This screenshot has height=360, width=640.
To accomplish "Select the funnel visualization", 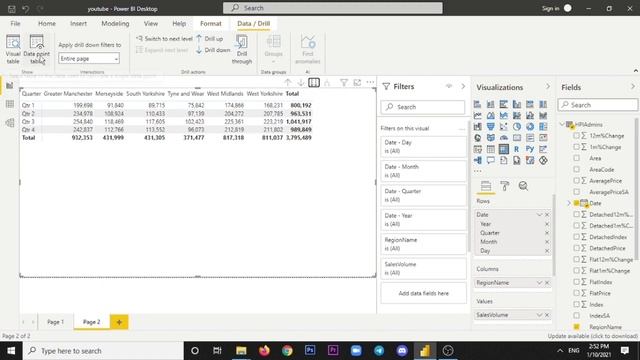I will point(491,127).
